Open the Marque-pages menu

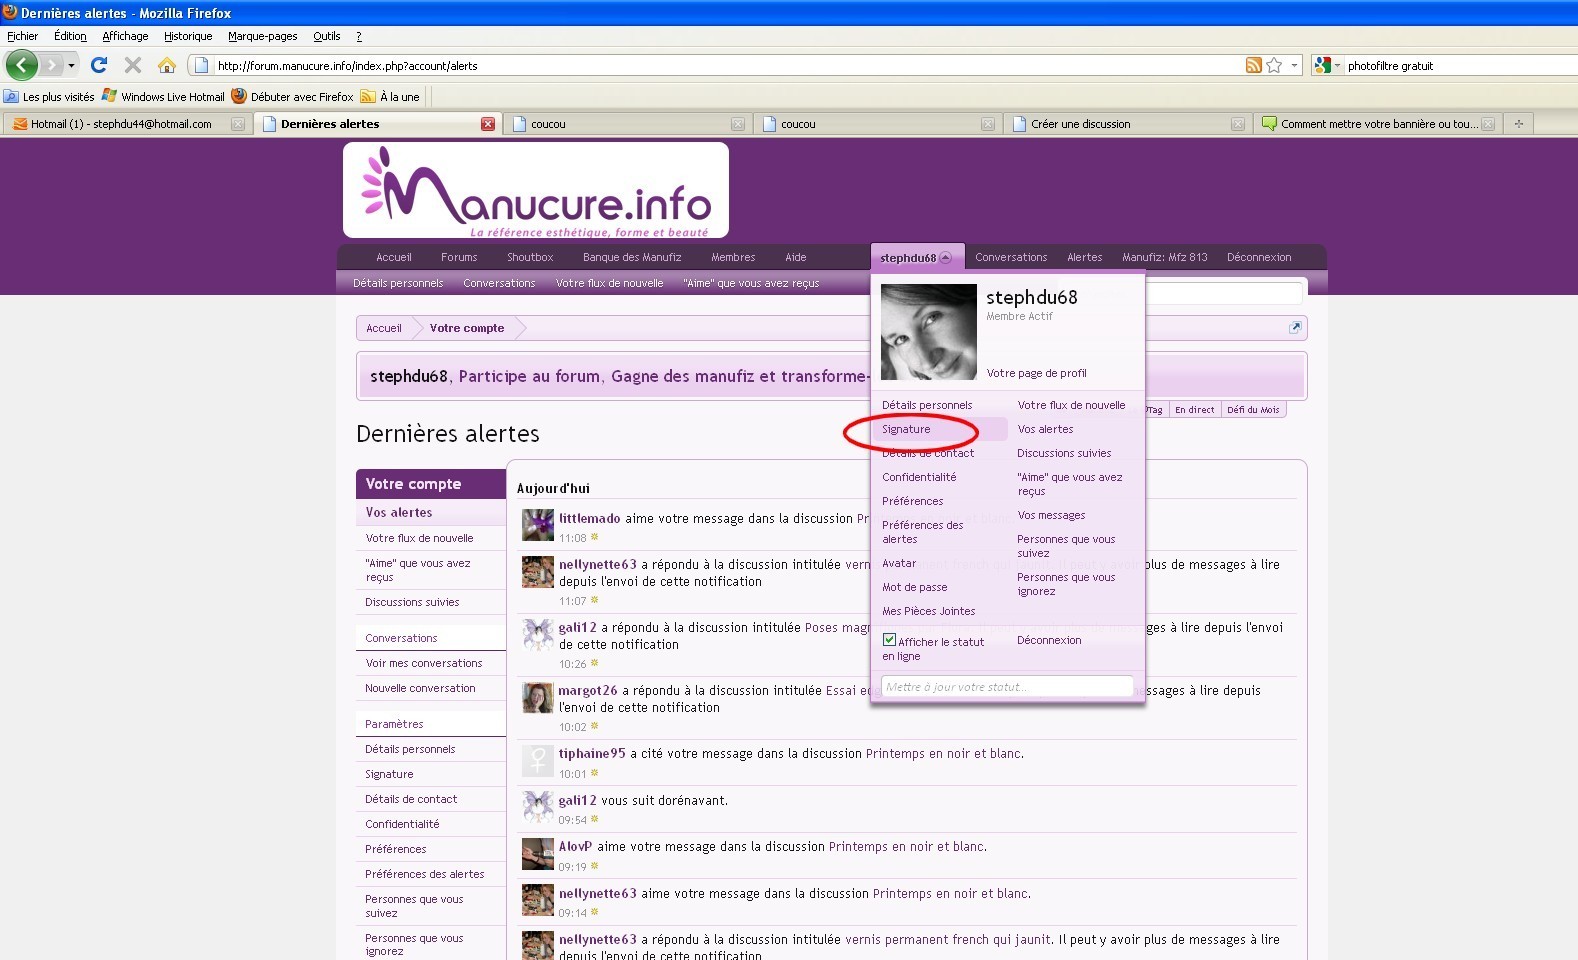pos(262,36)
